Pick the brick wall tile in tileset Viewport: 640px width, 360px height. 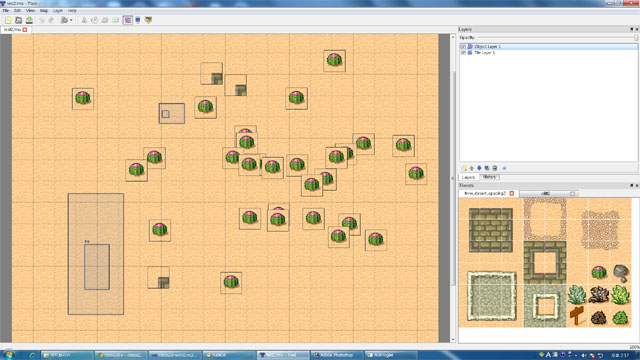pos(491,230)
